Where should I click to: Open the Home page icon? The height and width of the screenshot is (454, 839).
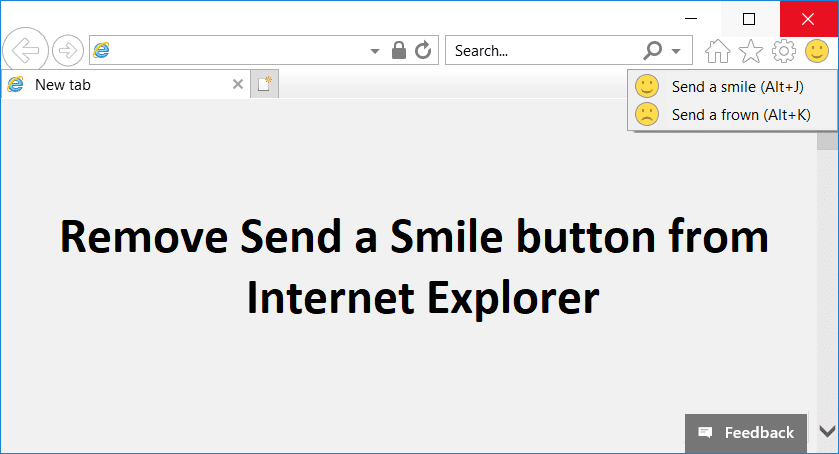click(718, 51)
